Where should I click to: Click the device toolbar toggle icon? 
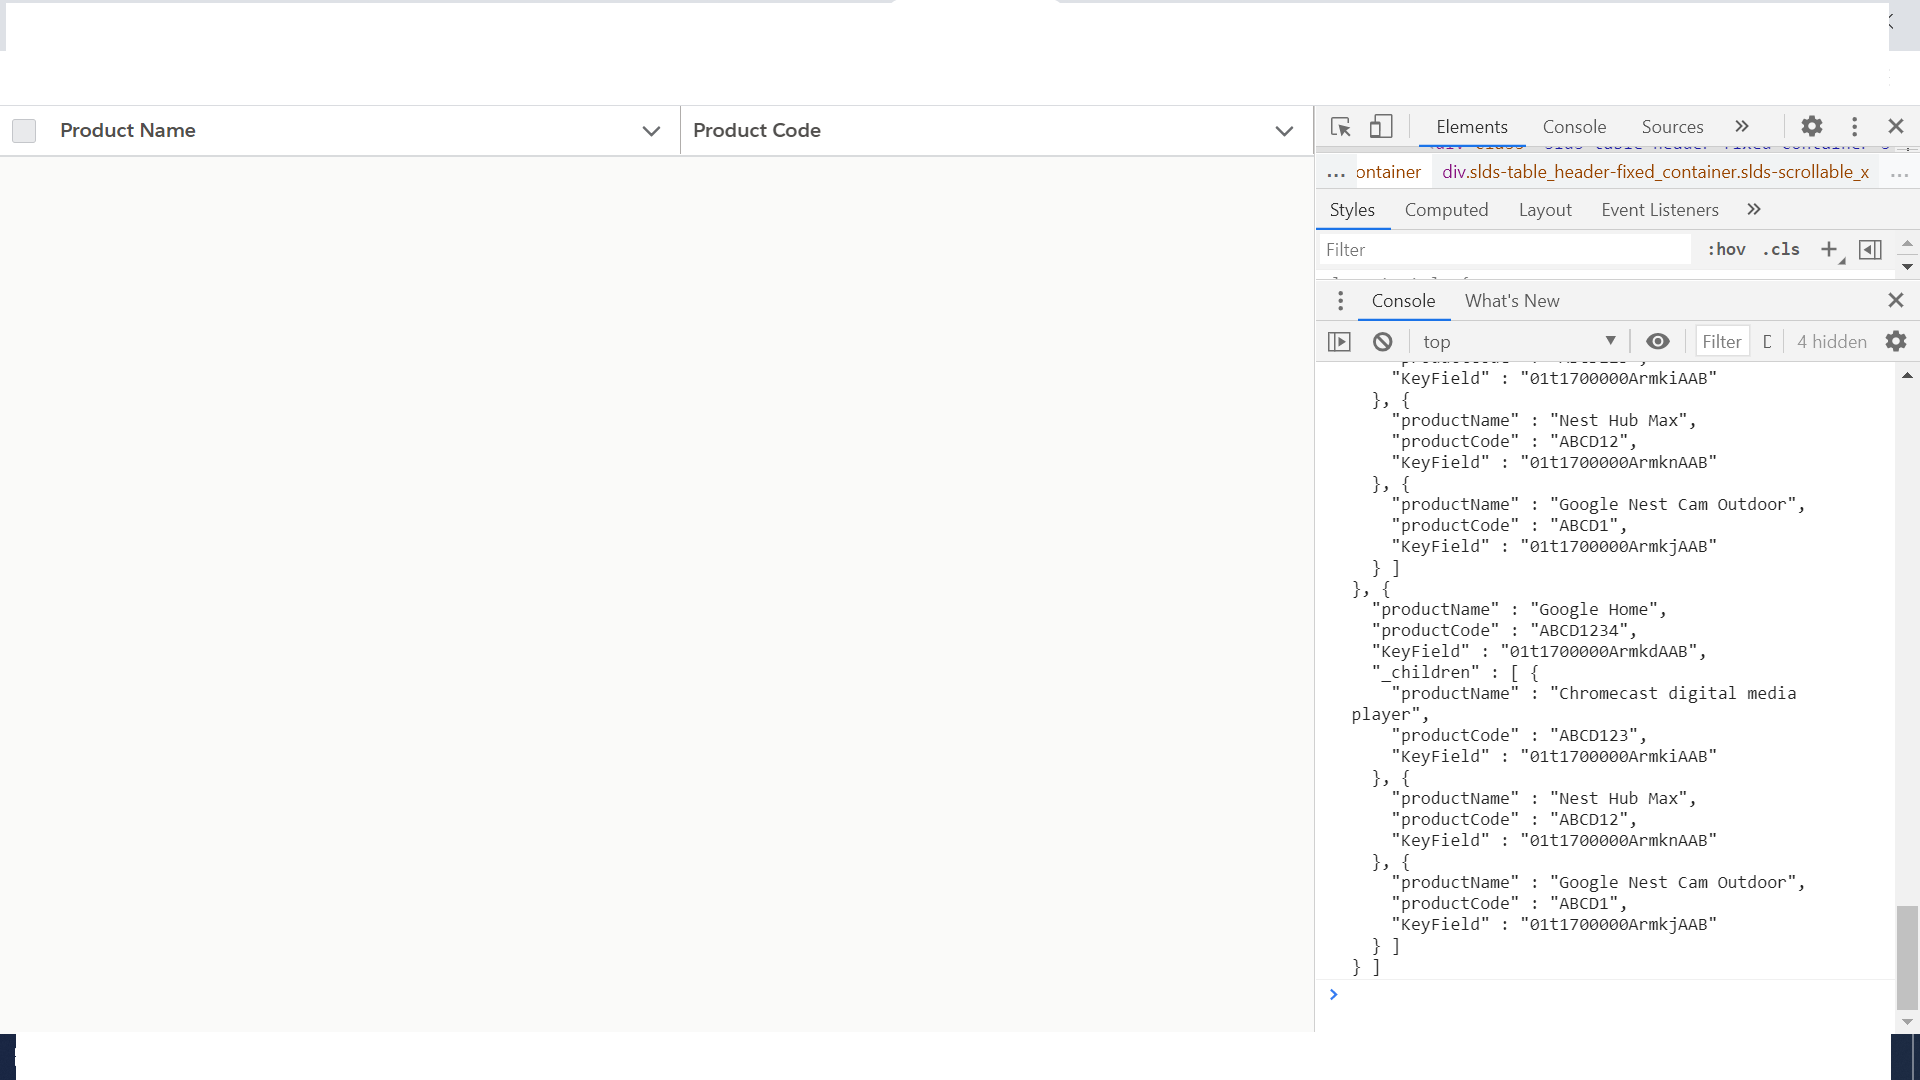(1381, 127)
